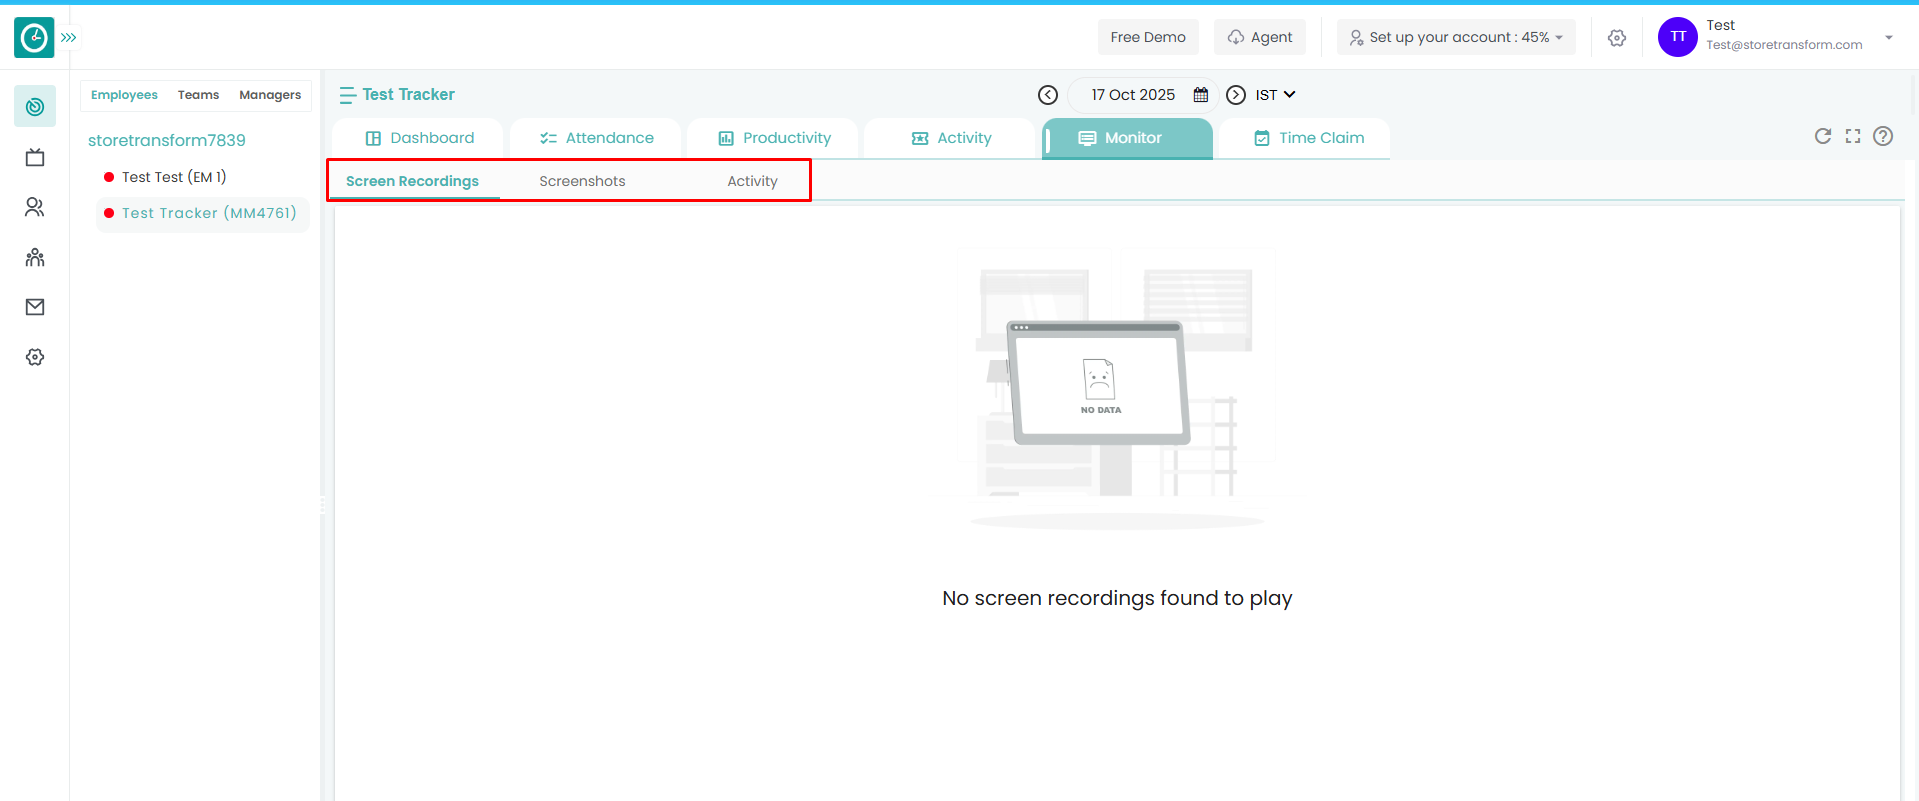Click the help question mark icon
1919x801 pixels.
pos(1883,136)
